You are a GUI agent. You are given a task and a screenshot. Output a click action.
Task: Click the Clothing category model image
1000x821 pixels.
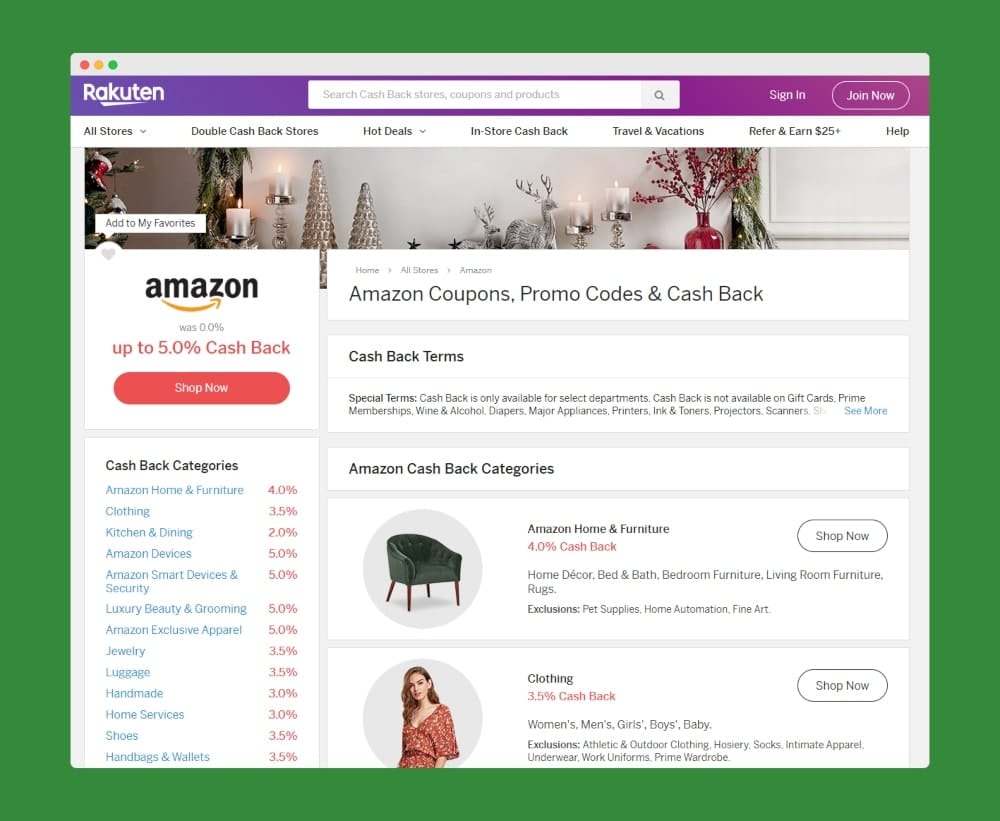coord(422,713)
